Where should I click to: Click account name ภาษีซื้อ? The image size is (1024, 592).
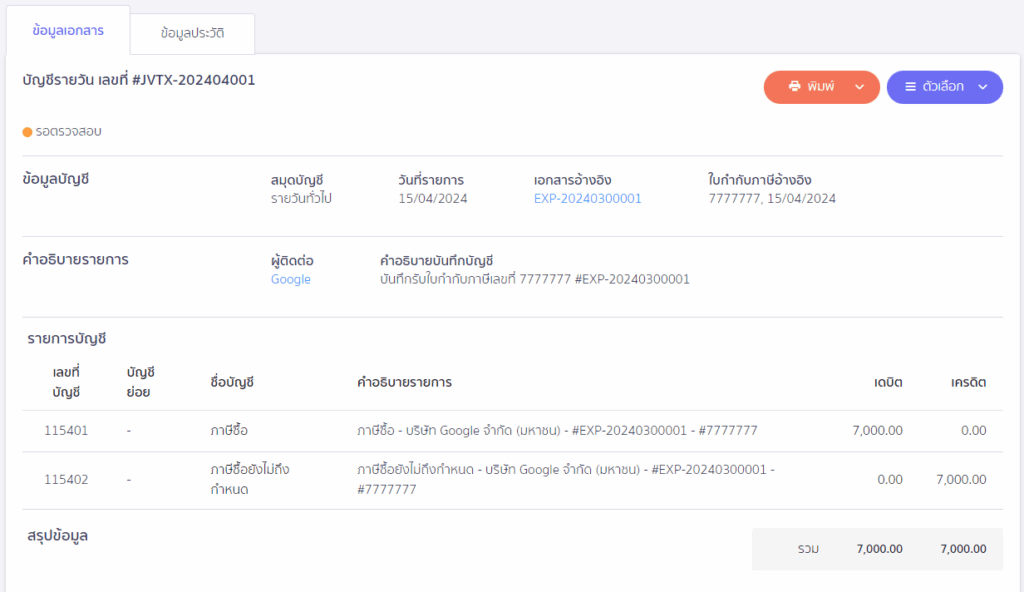[x=229, y=431]
